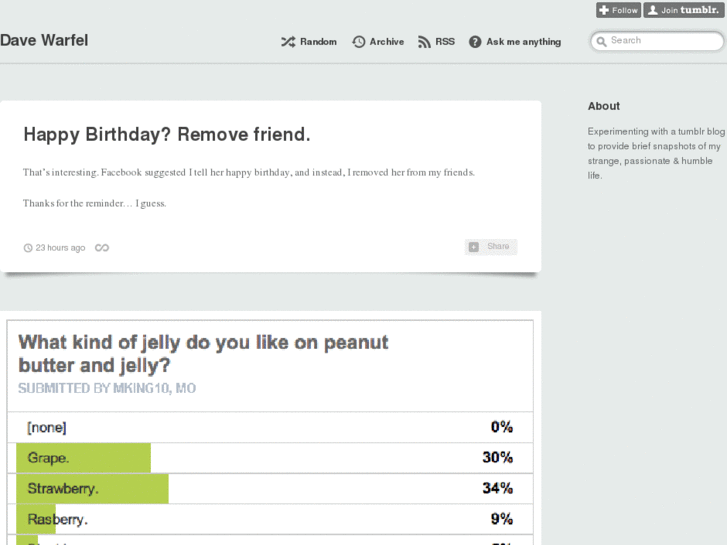Image resolution: width=727 pixels, height=545 pixels.
Task: Click the shuffle icon beside Random
Action: (288, 42)
